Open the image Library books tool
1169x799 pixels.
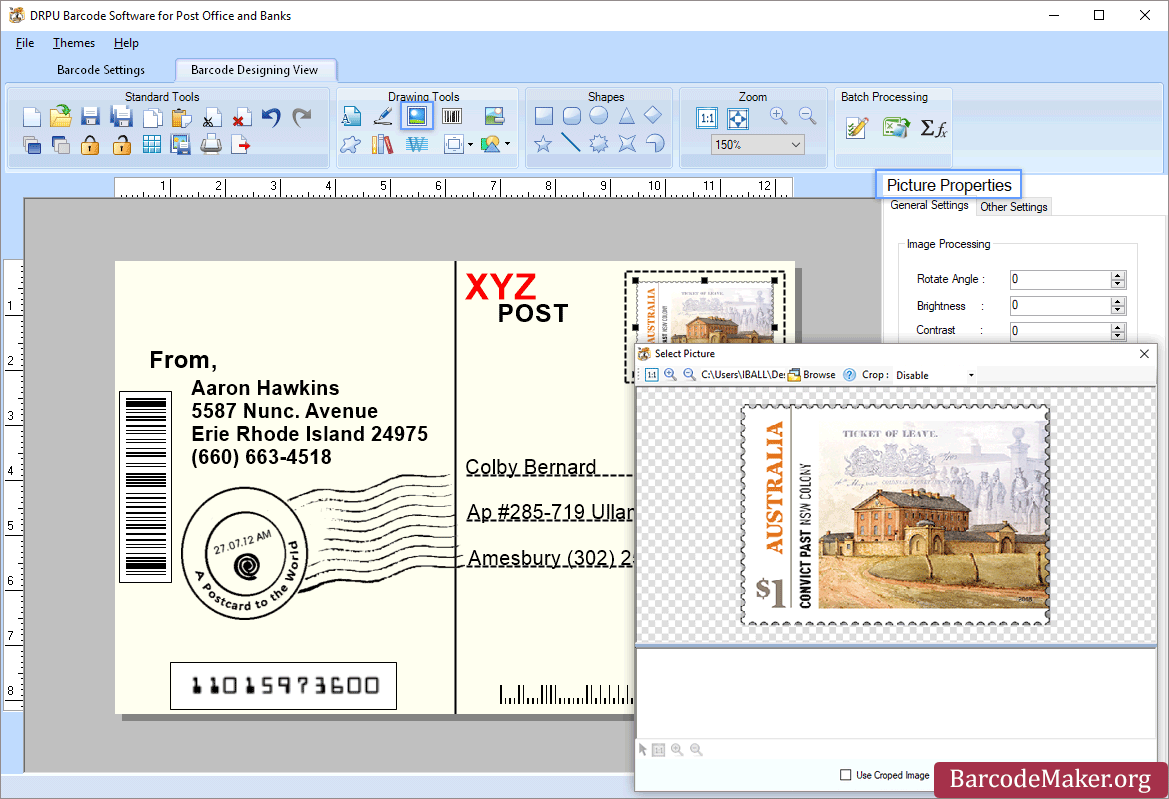pyautogui.click(x=382, y=144)
